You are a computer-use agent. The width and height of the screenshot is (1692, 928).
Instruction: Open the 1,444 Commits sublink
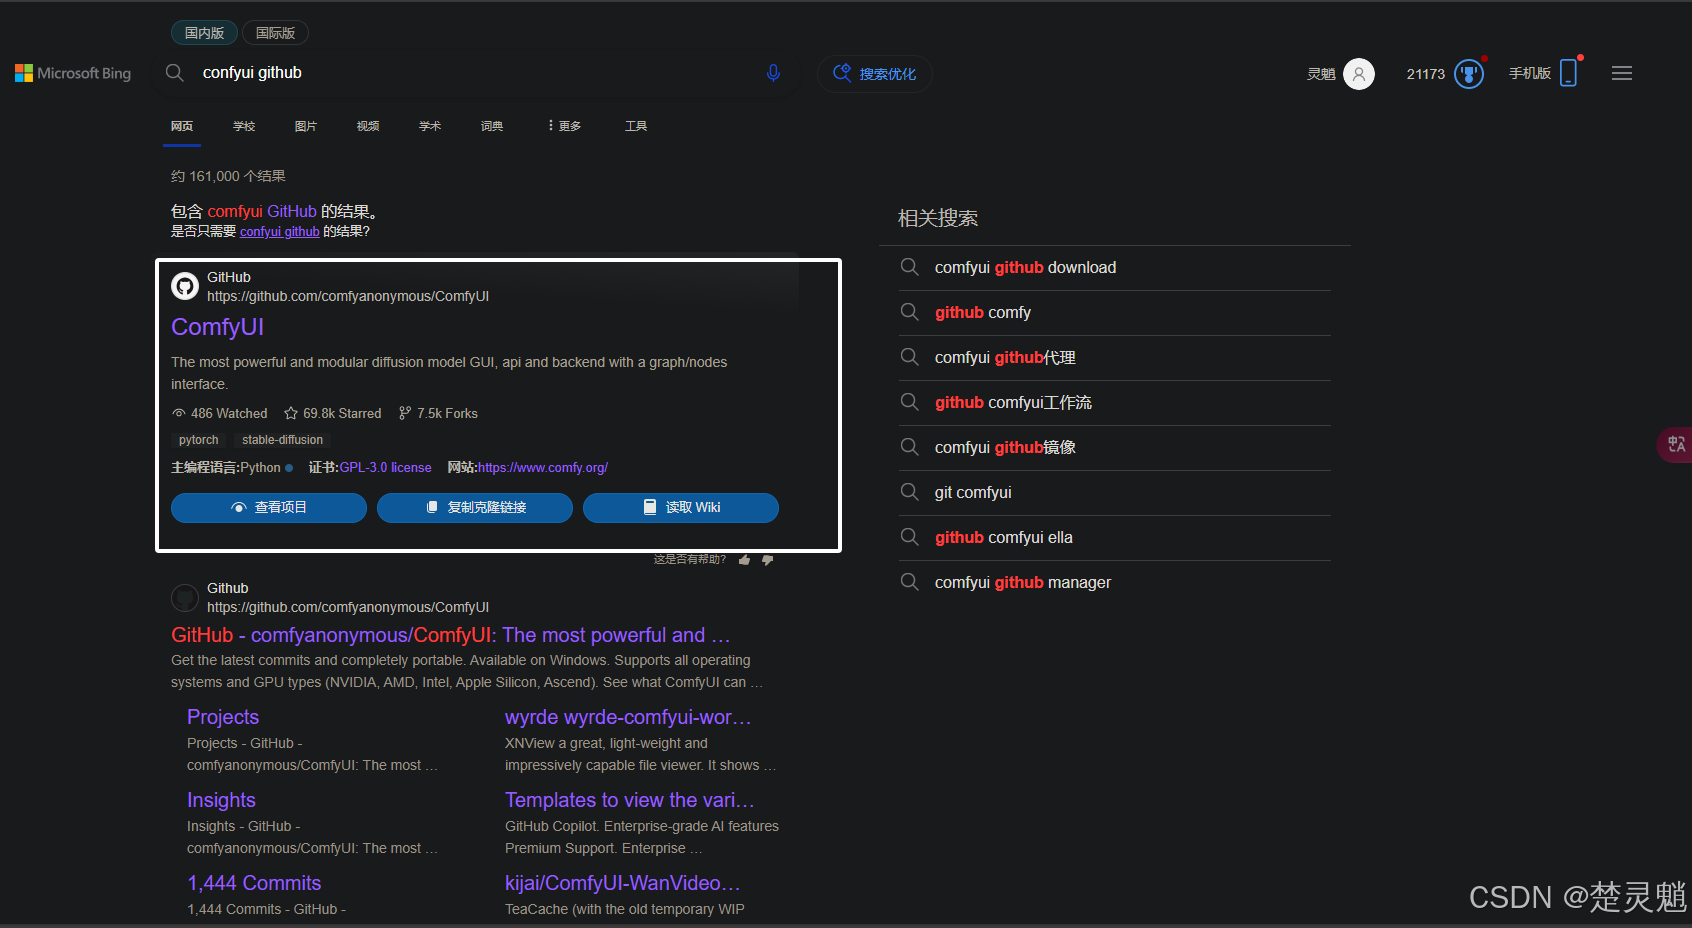pos(254,883)
